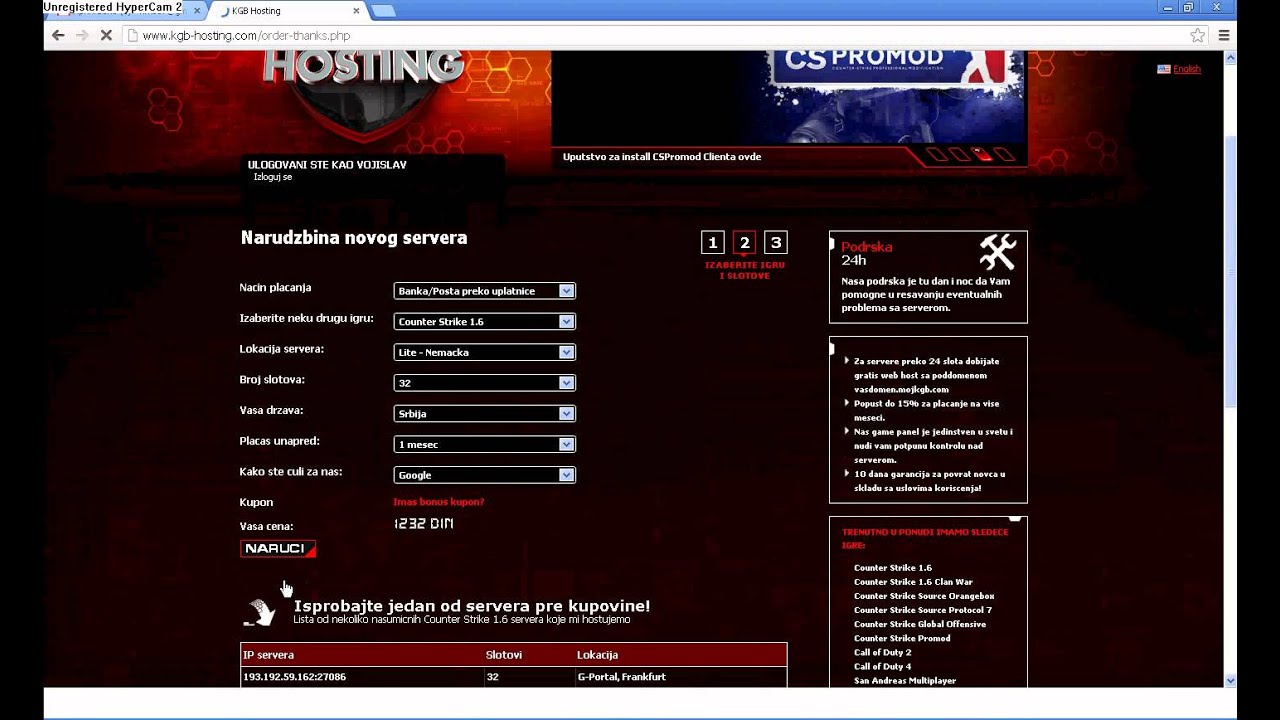Viewport: 1280px width, 720px height.
Task: Click the page scrollbar up arrow
Action: 1230,58
